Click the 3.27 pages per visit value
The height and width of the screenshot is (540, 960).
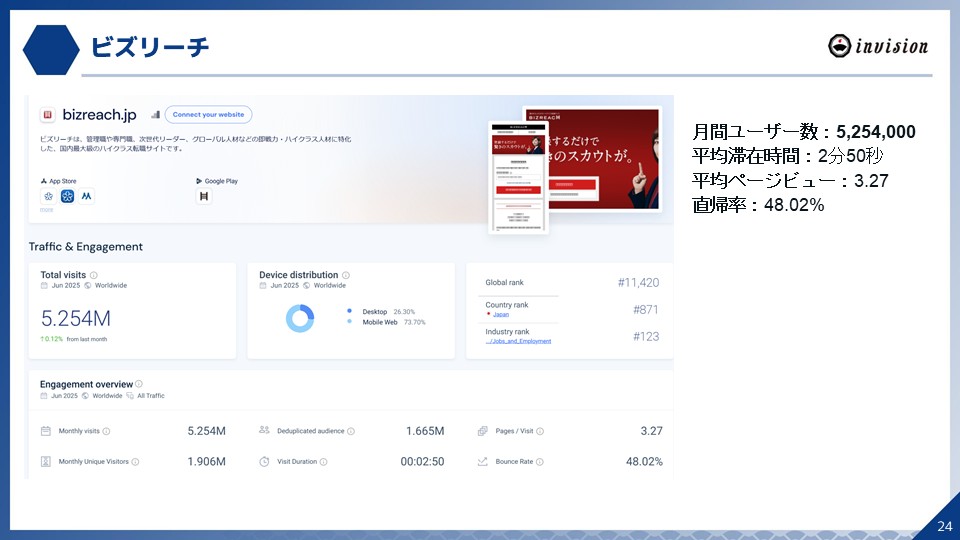[x=651, y=431]
